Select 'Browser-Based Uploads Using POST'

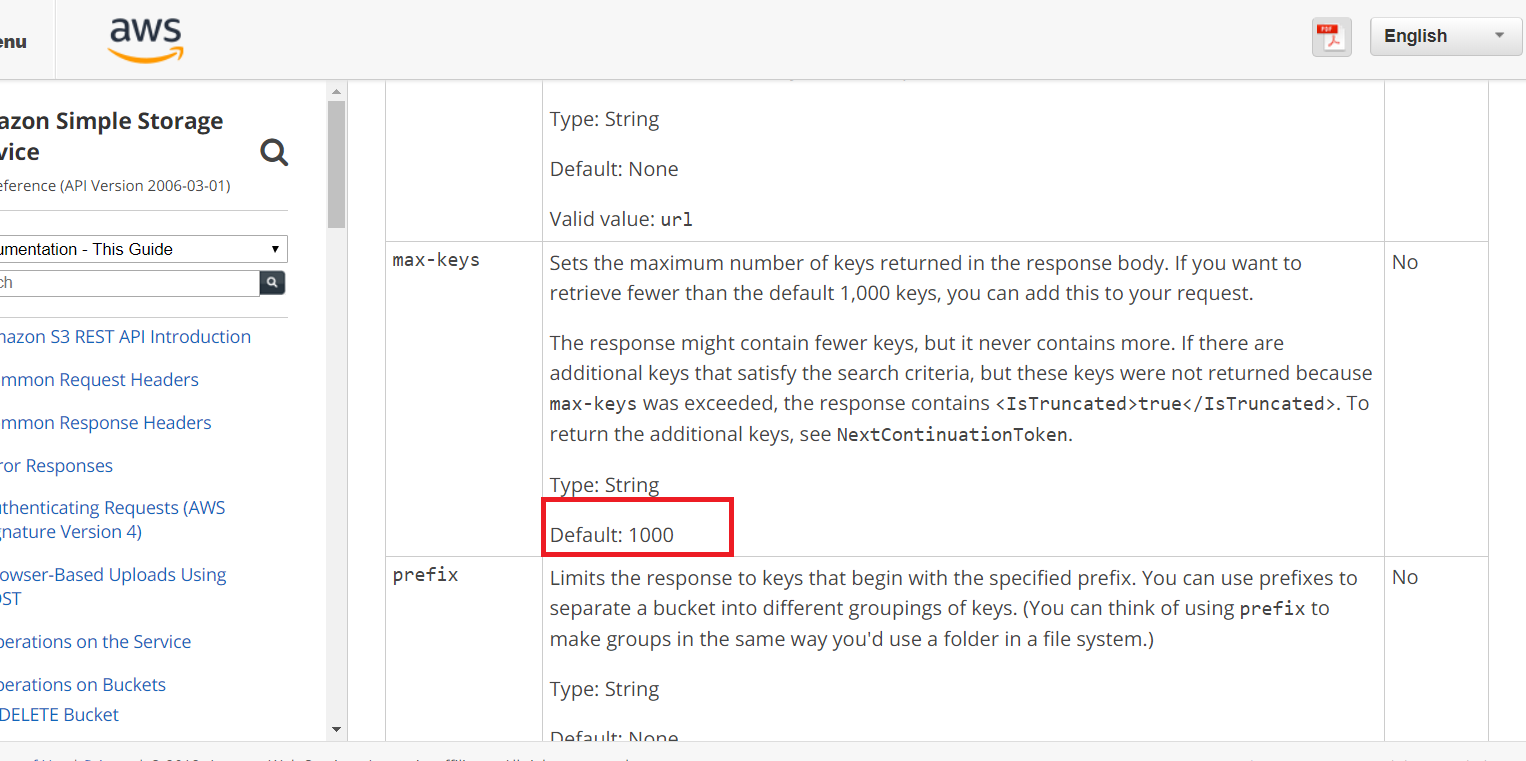[x=113, y=586]
